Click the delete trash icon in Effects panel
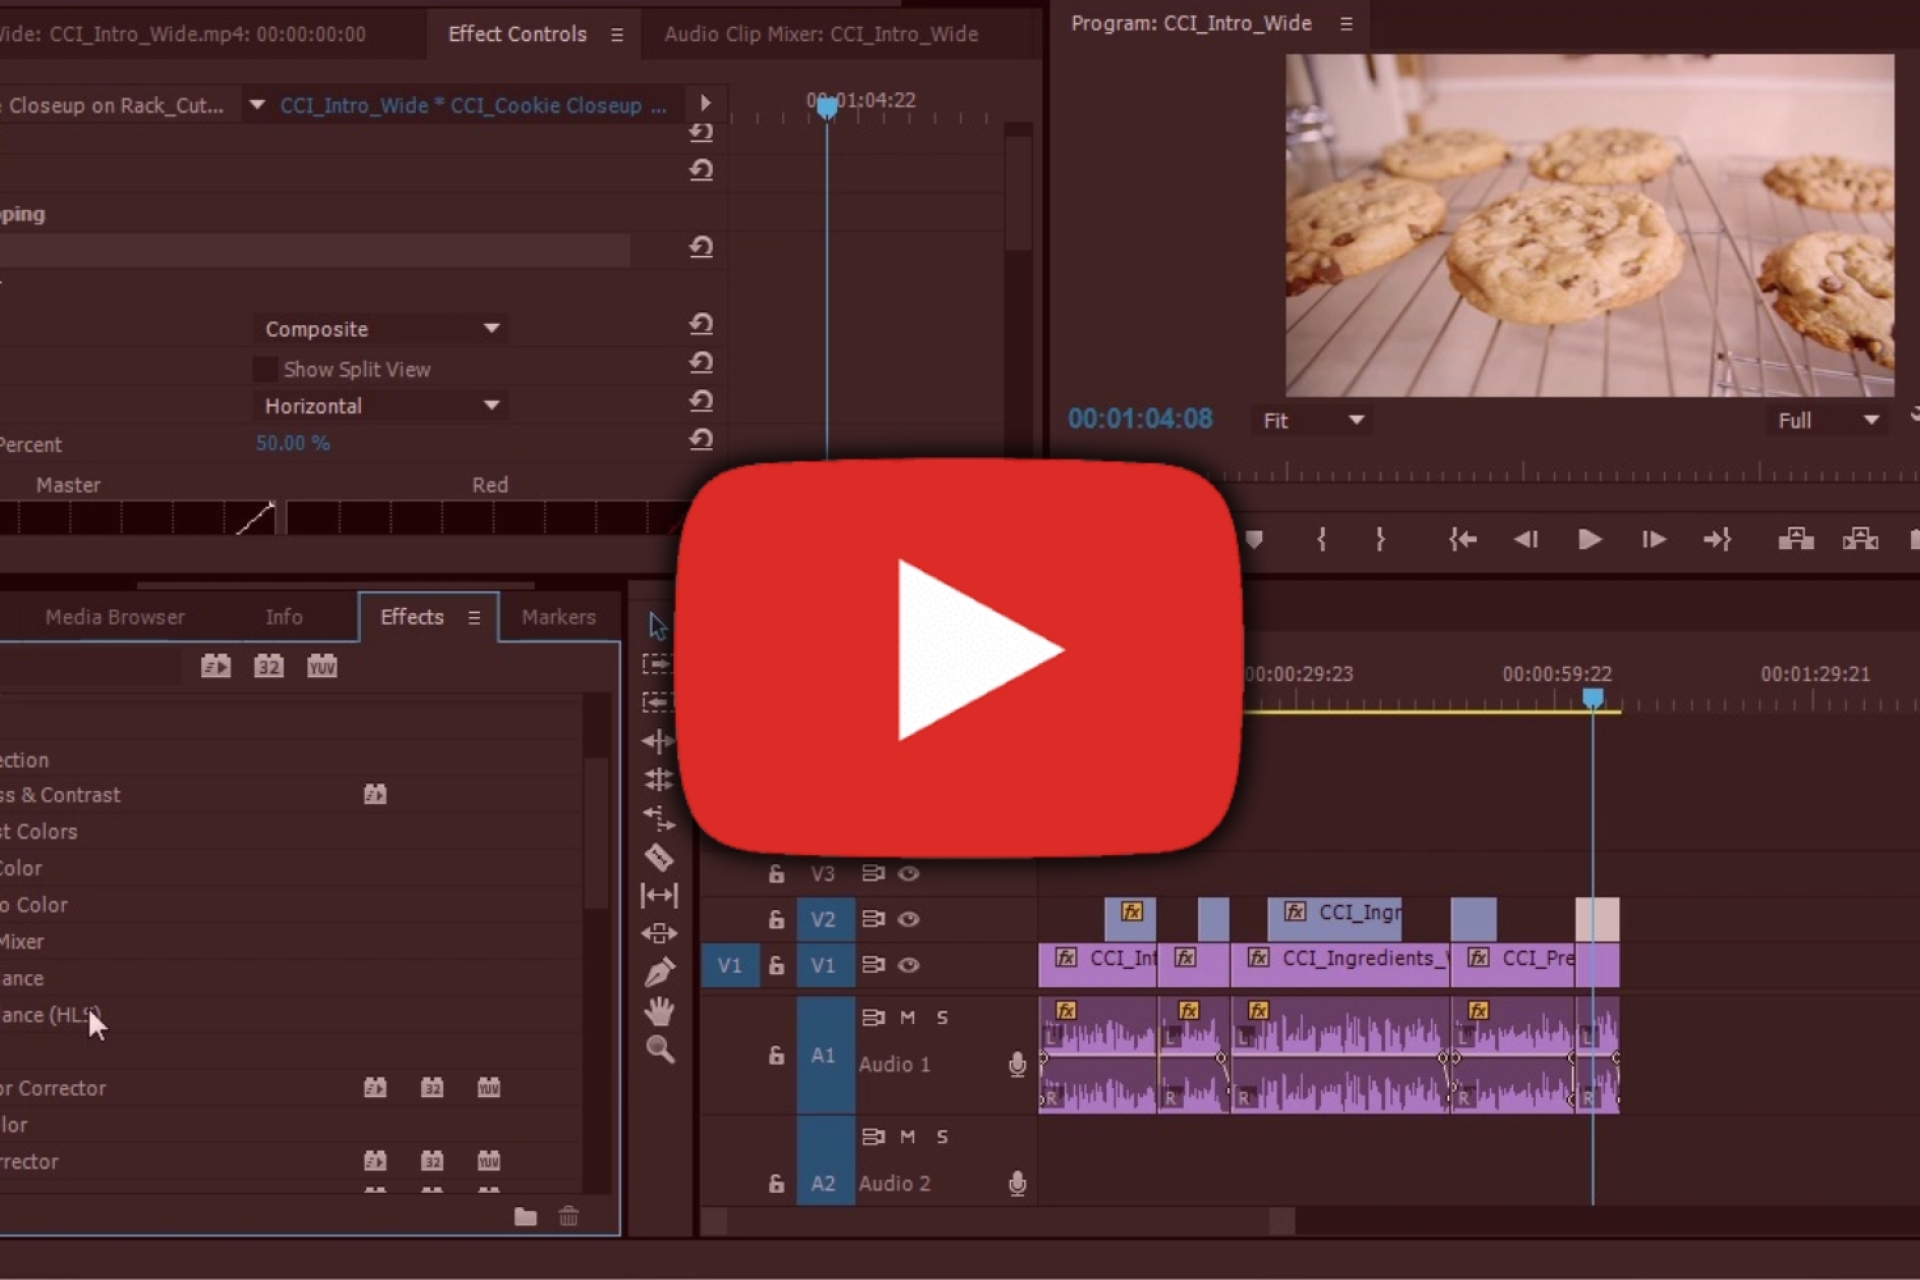The height and width of the screenshot is (1280, 1920). [x=568, y=1216]
